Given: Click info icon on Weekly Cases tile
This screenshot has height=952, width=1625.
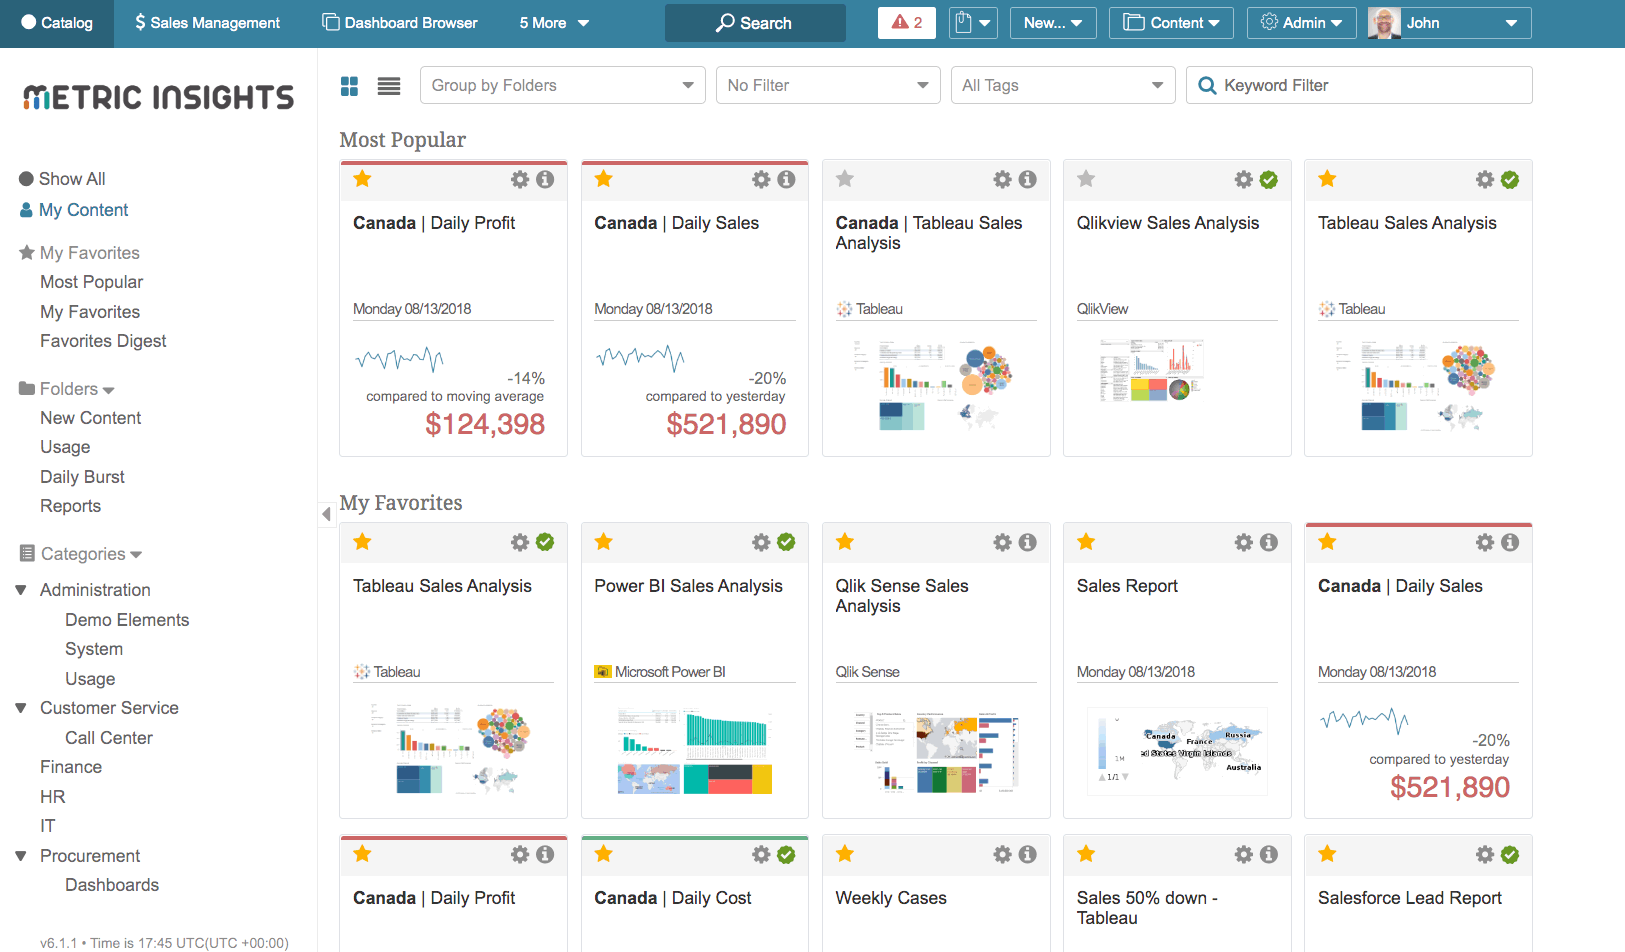Looking at the screenshot, I should pyautogui.click(x=1027, y=854).
